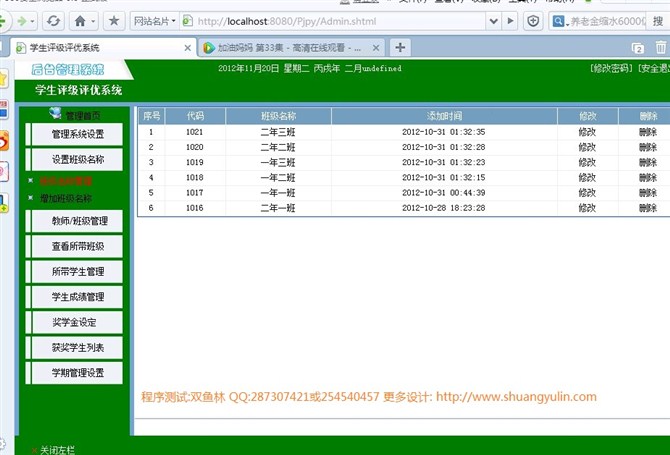This screenshot has width=670, height=455.
Task: Click the 搜 search button
Action: point(658,21)
